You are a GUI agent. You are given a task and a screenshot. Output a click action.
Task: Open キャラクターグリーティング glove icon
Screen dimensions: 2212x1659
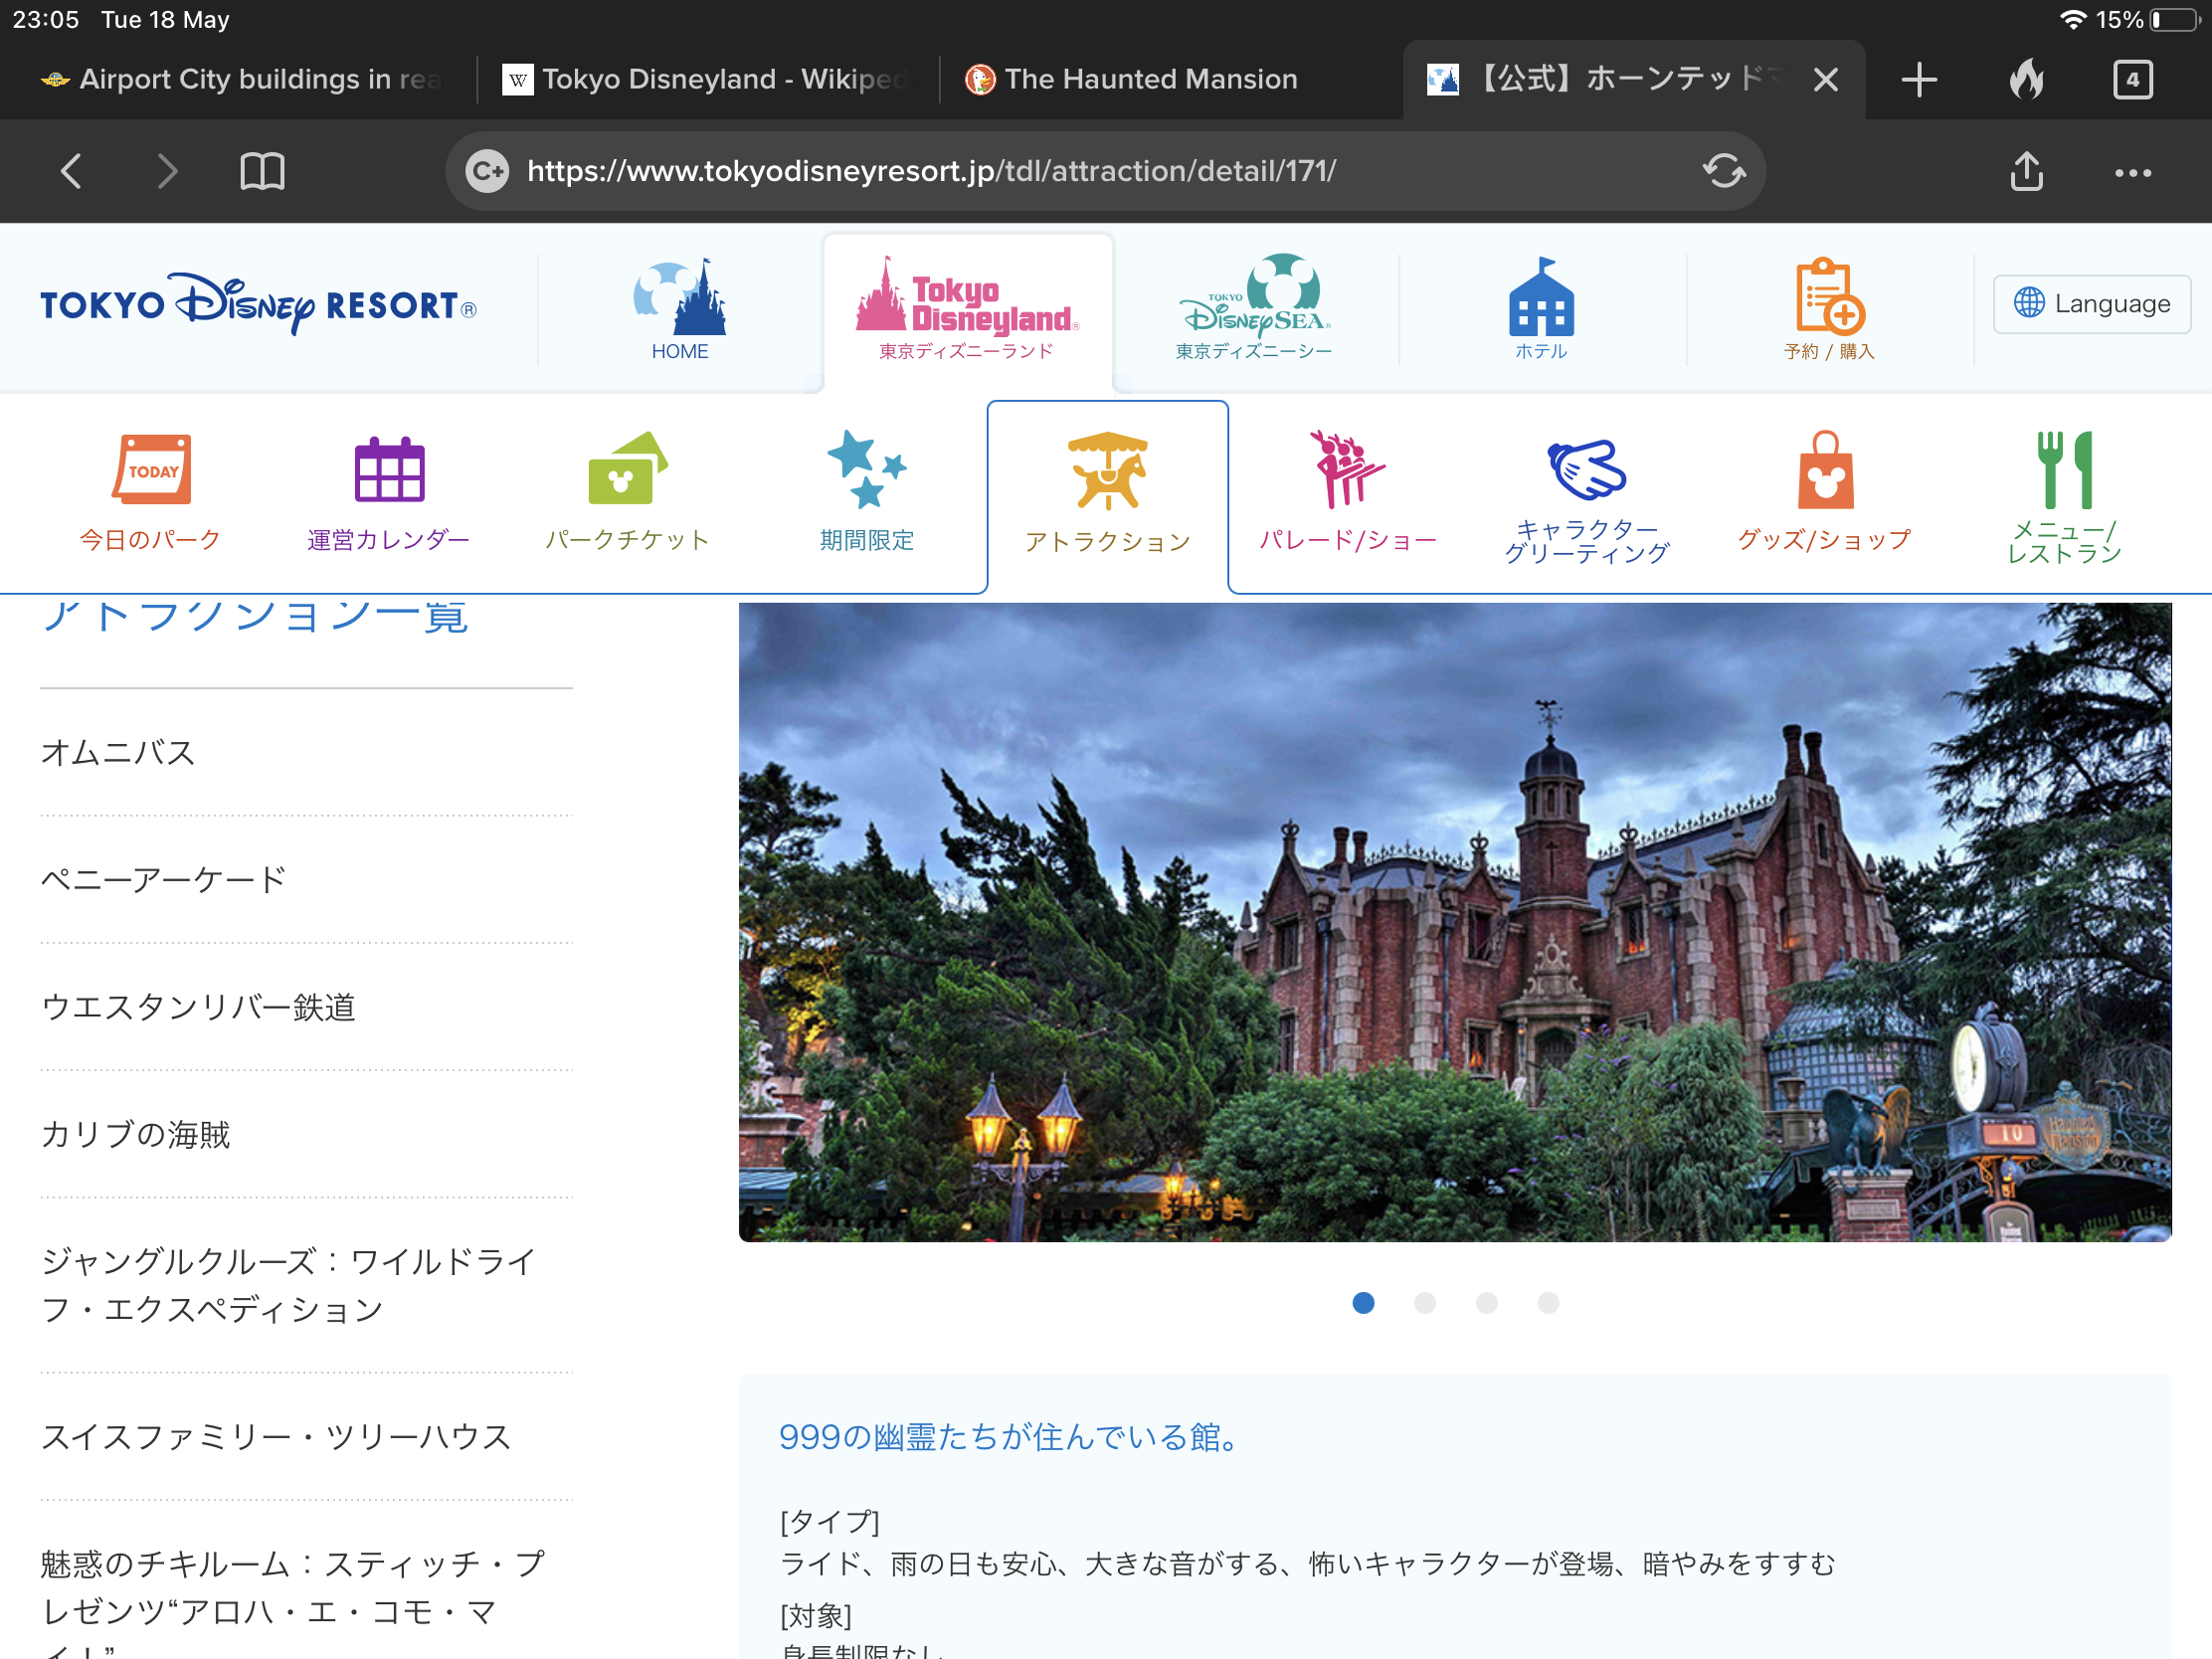point(1586,500)
